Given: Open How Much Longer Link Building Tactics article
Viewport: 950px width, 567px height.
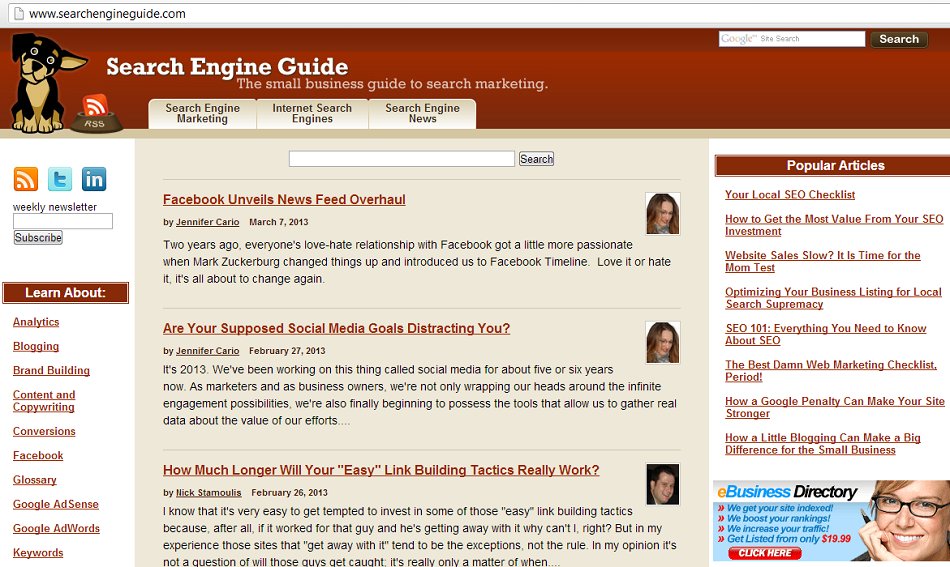Looking at the screenshot, I should coord(381,470).
